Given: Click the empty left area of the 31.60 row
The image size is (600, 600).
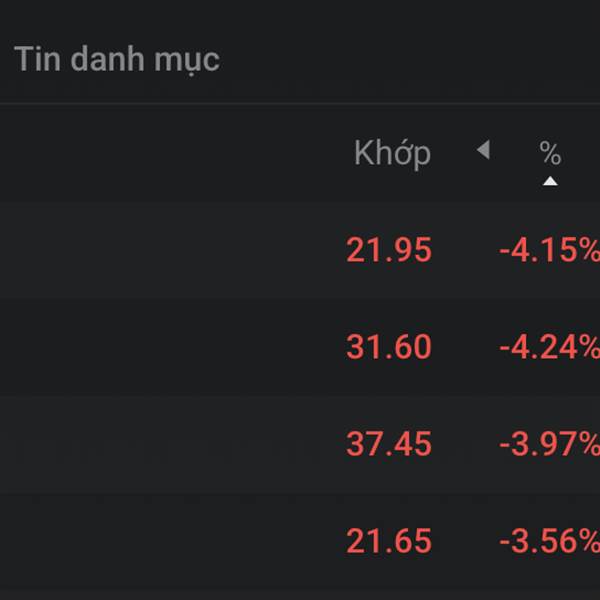Looking at the screenshot, I should 150,347.
